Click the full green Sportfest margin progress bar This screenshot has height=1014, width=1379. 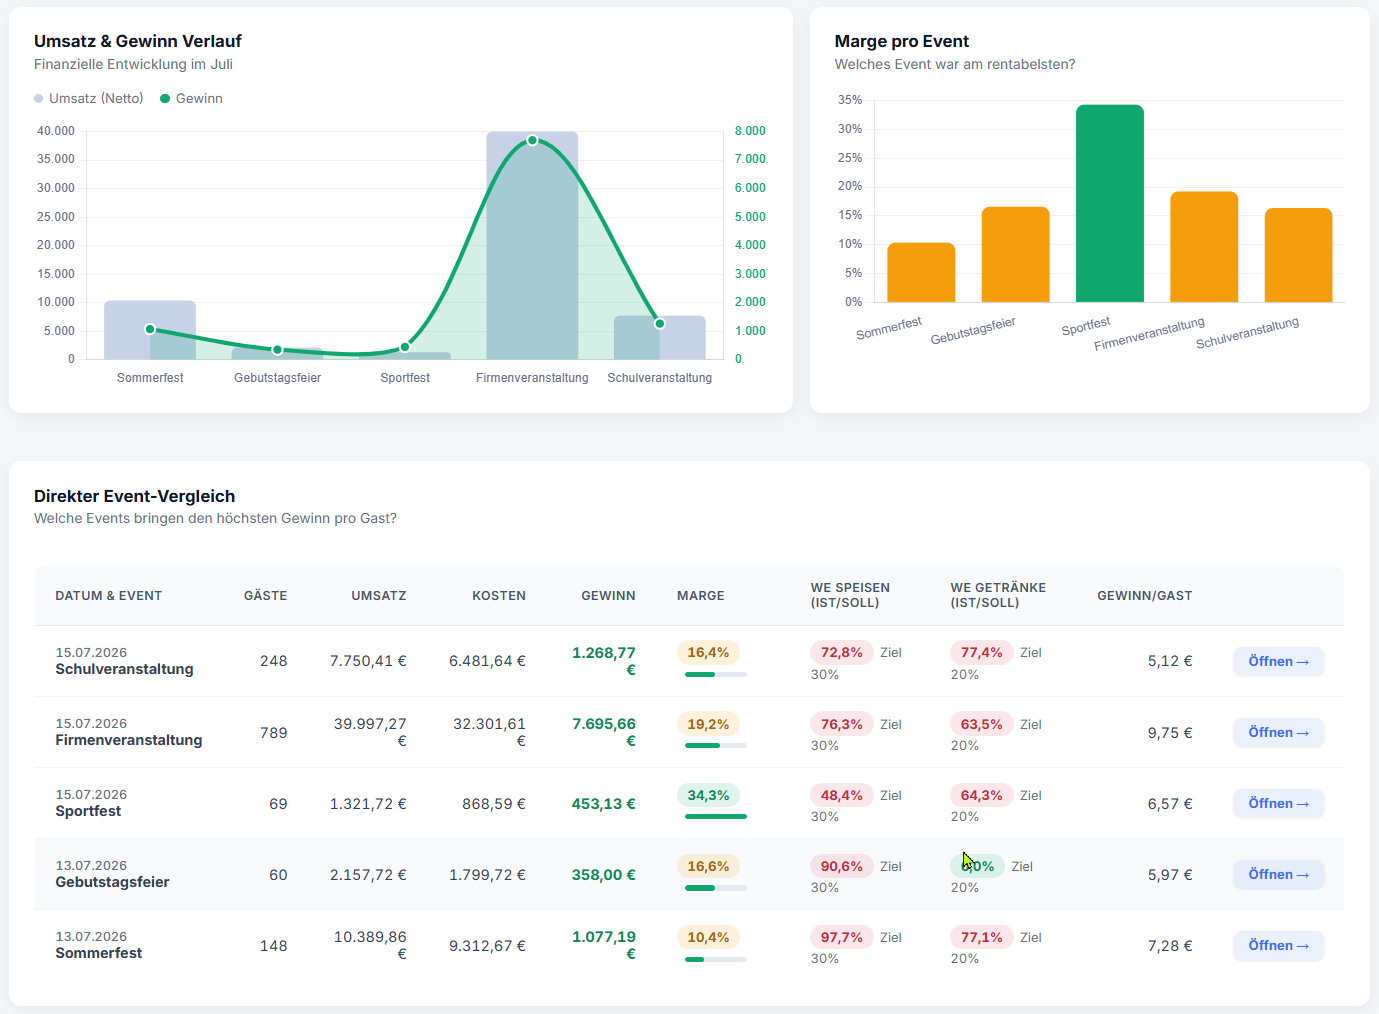(x=716, y=817)
